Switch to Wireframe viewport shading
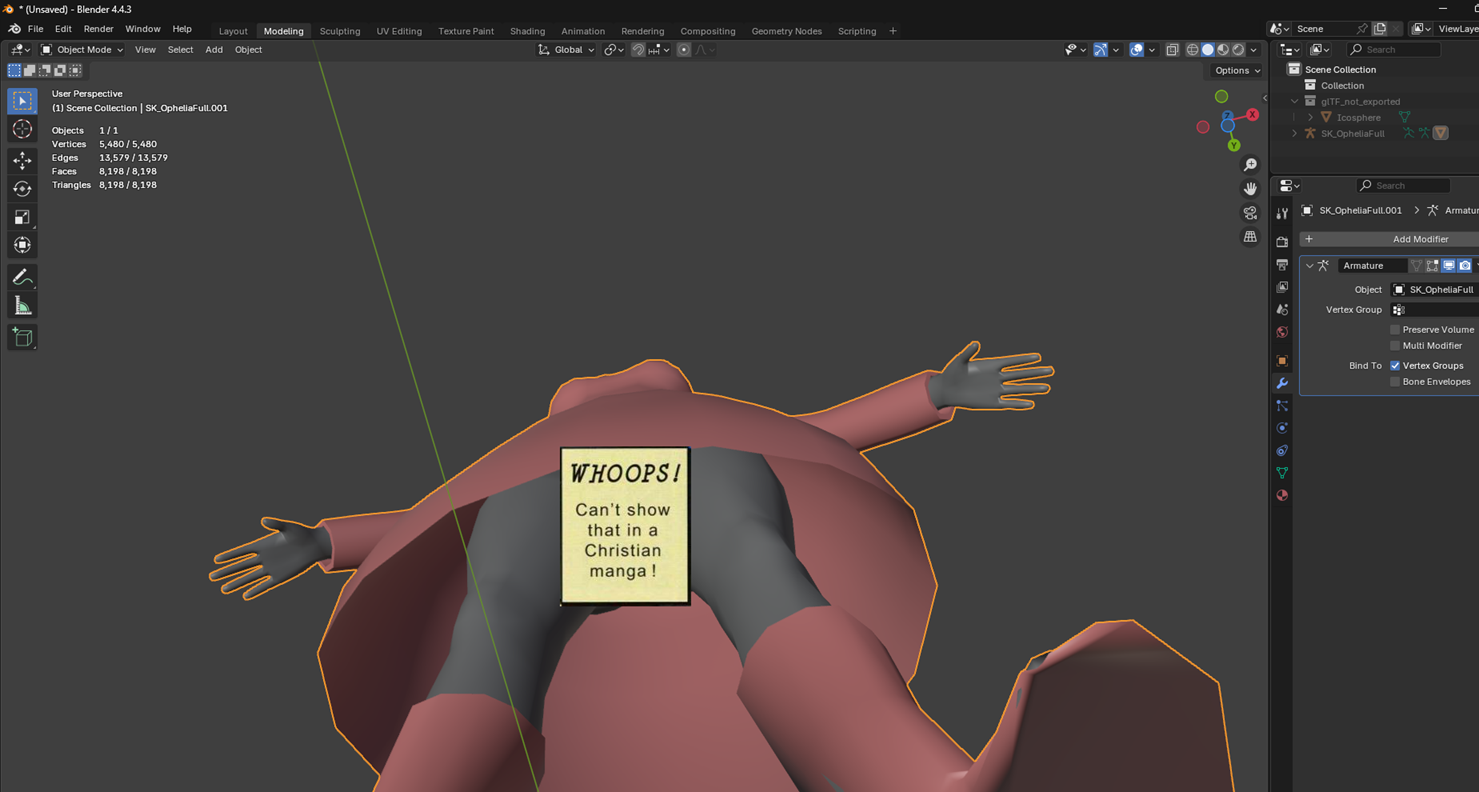This screenshot has height=792, width=1479. pos(1193,49)
